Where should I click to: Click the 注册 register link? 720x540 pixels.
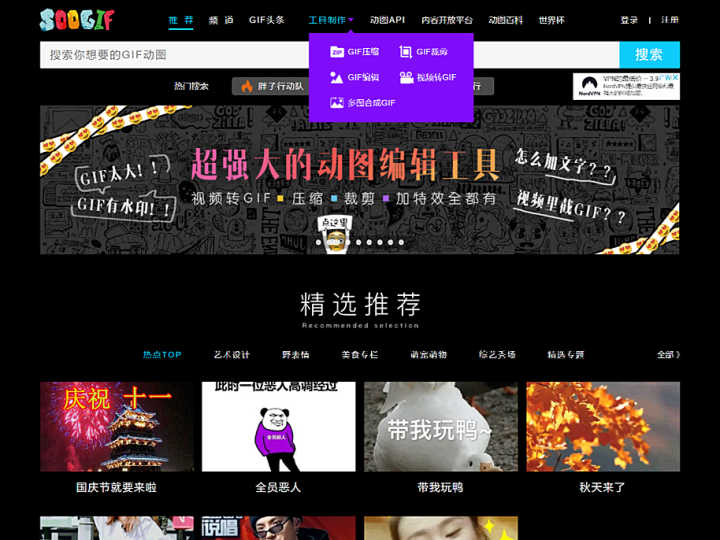[670, 20]
